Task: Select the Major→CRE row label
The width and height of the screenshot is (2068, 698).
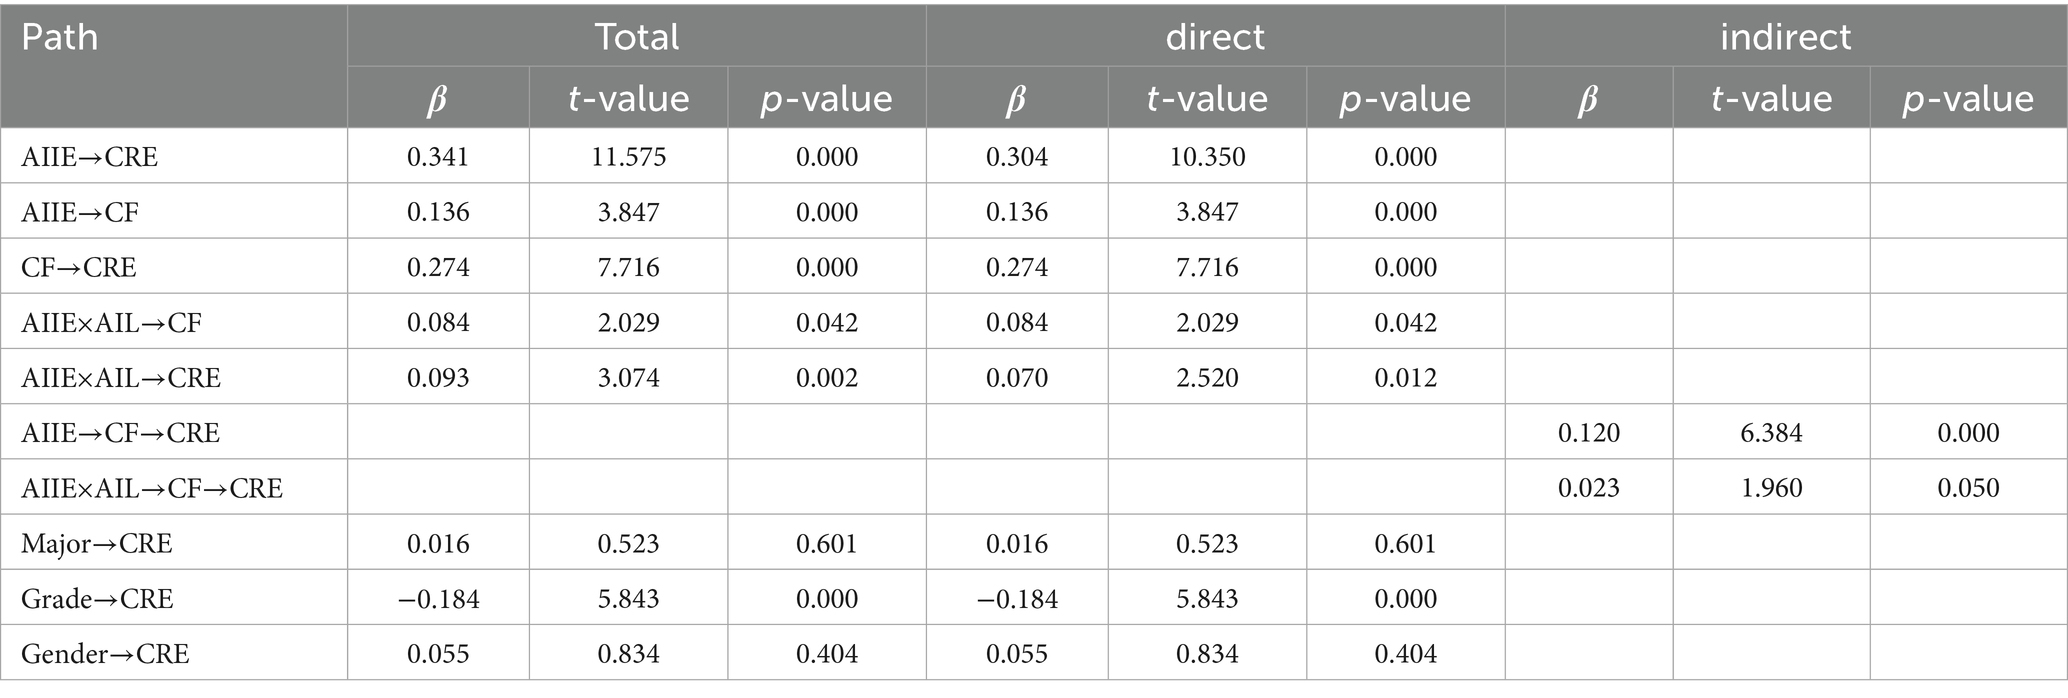Action: pyautogui.click(x=97, y=543)
